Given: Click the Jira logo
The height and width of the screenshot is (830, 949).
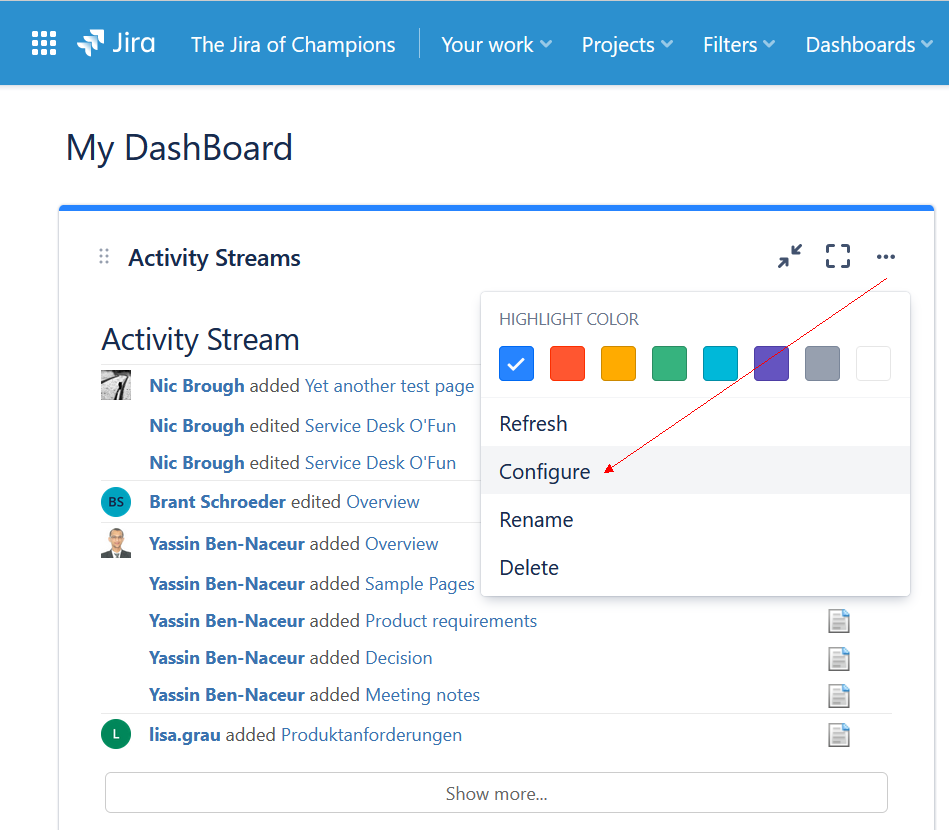Looking at the screenshot, I should 116,43.
